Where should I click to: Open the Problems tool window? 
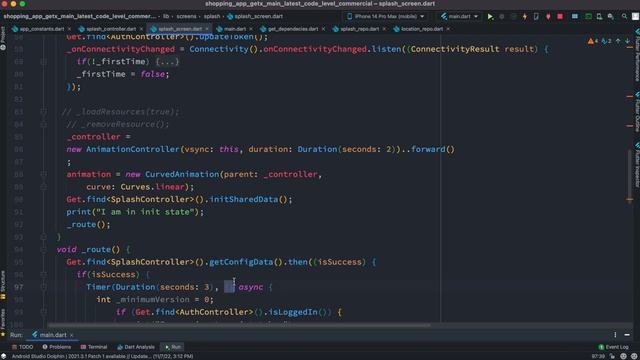(x=56, y=347)
